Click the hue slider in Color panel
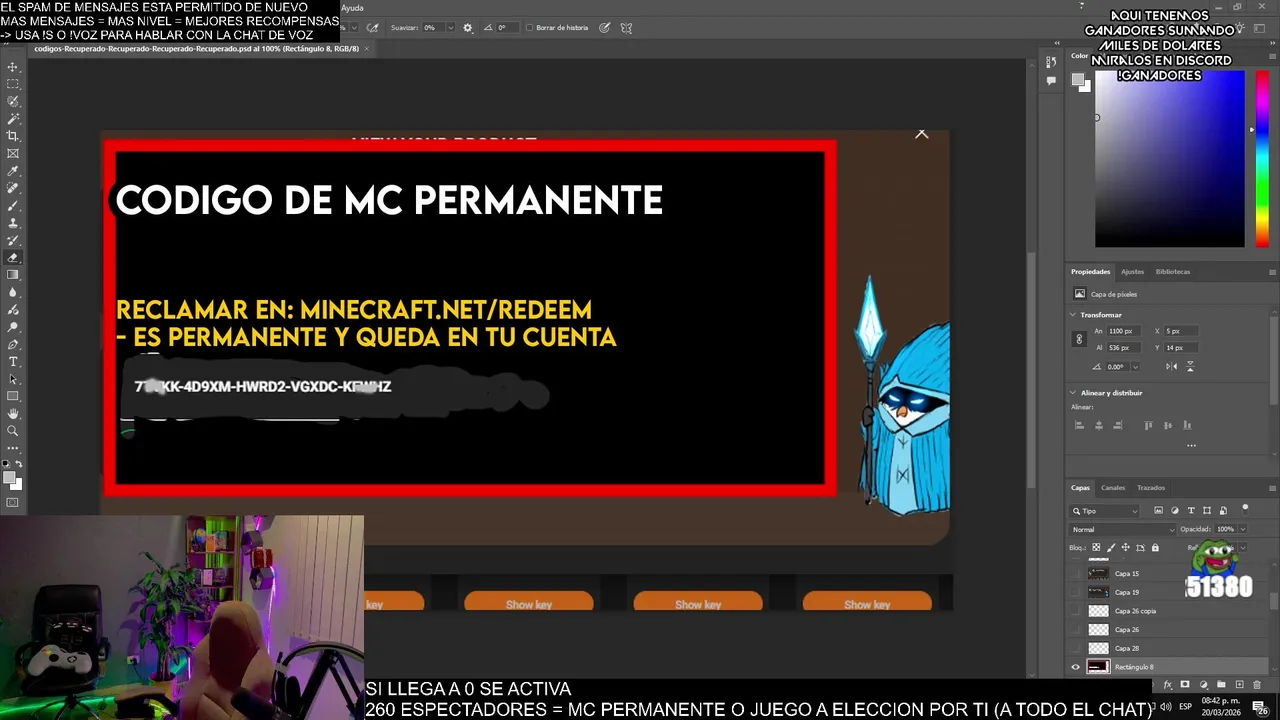This screenshot has width=1280, height=720. 1262,160
